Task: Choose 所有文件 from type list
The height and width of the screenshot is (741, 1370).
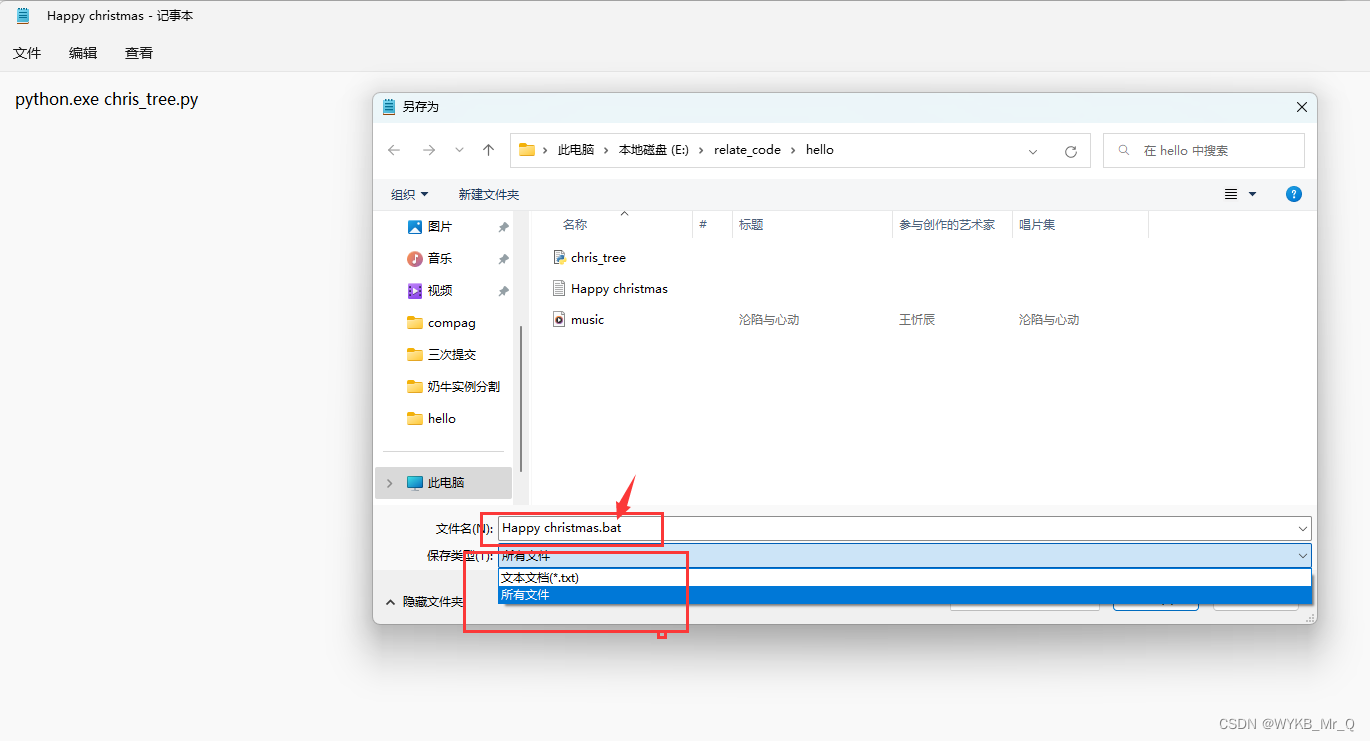Action: tap(905, 595)
